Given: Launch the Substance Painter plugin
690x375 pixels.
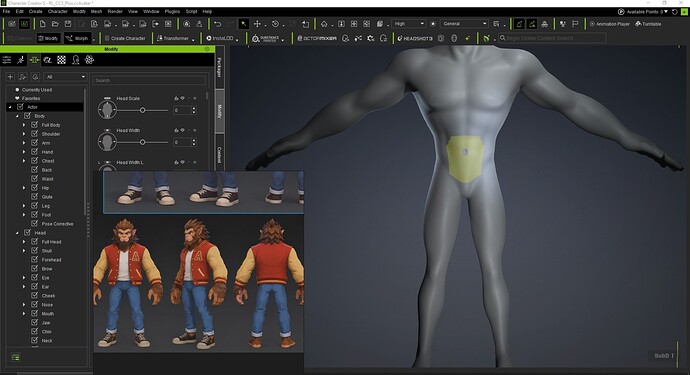Looking at the screenshot, I should coord(266,38).
